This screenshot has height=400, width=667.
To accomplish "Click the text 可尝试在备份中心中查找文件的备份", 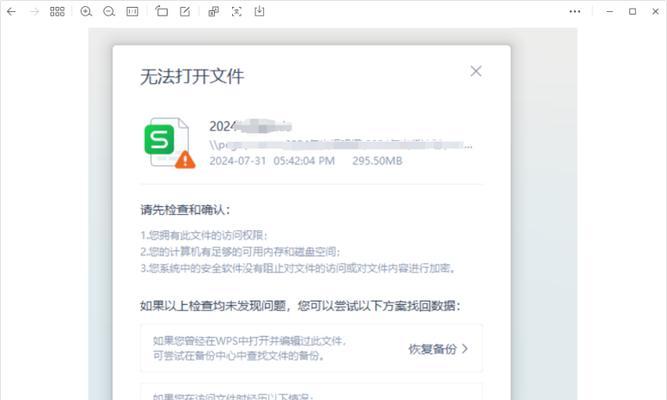I will coord(239,355).
